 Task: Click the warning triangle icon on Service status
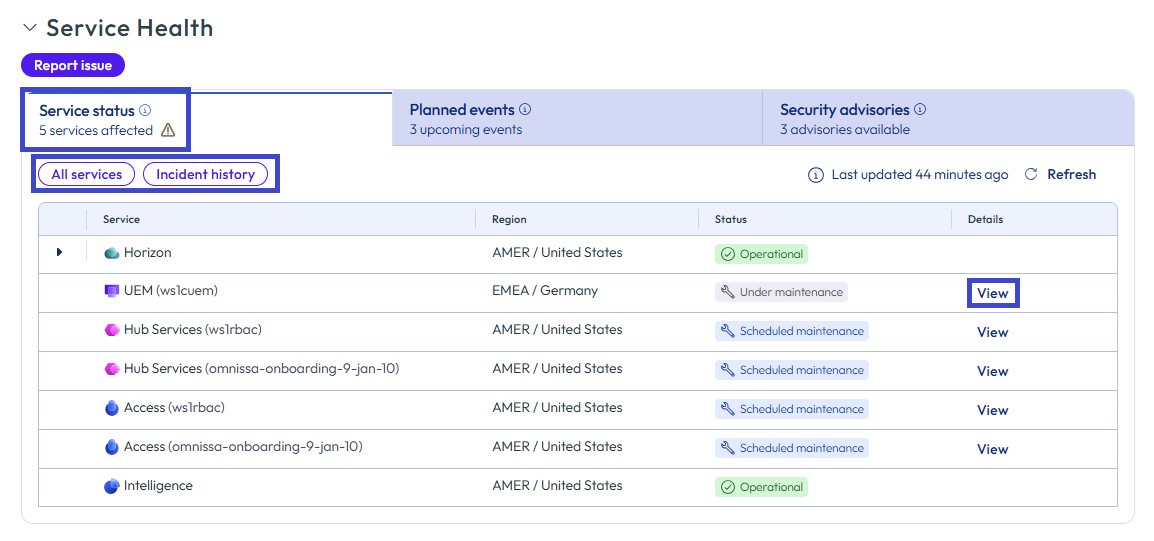[x=168, y=130]
